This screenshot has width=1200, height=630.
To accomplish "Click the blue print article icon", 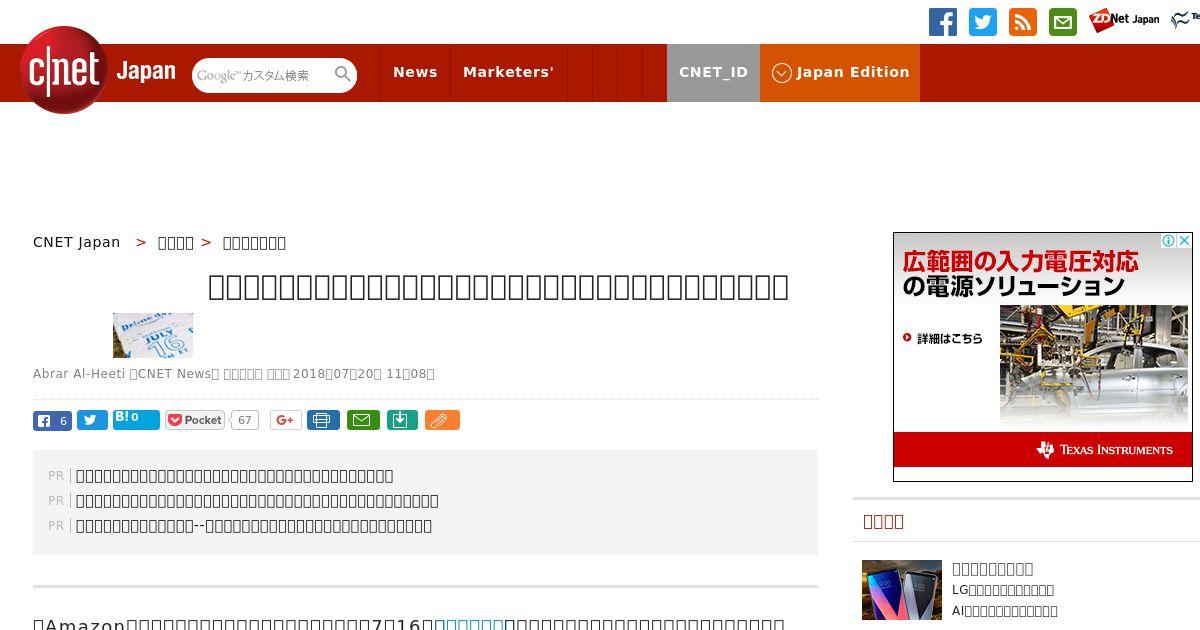I will (x=323, y=420).
